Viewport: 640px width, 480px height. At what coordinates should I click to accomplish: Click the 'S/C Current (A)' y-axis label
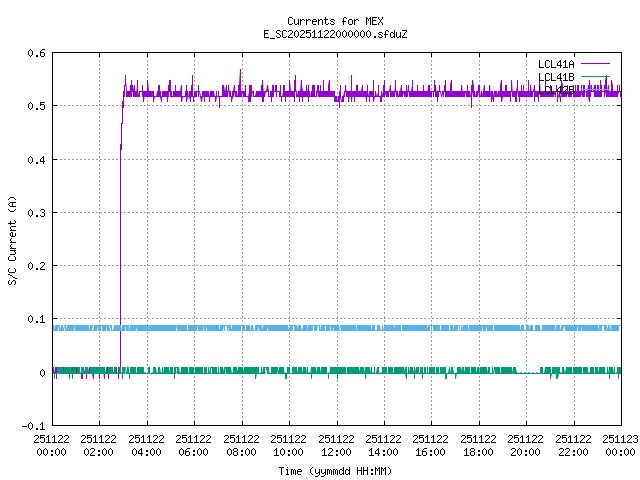point(12,239)
